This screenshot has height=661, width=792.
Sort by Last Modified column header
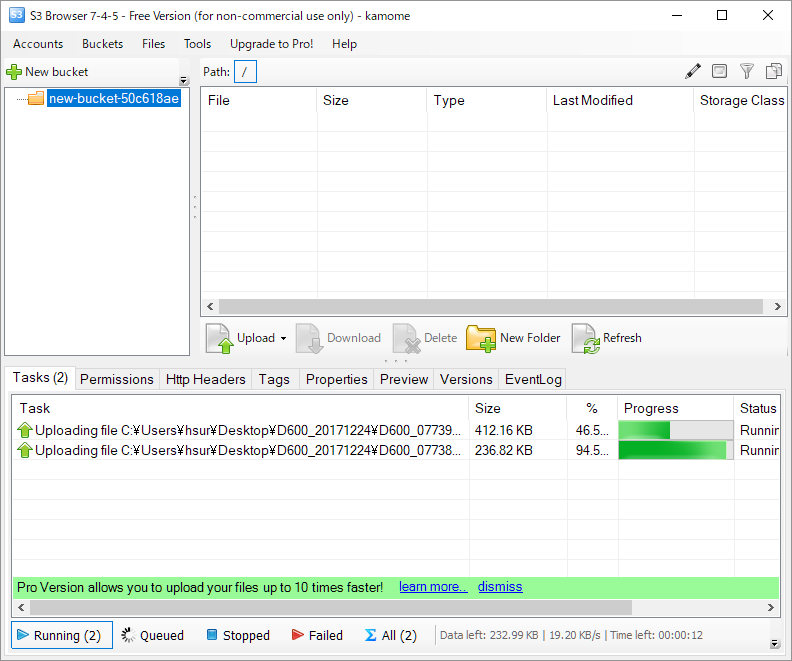click(x=620, y=100)
